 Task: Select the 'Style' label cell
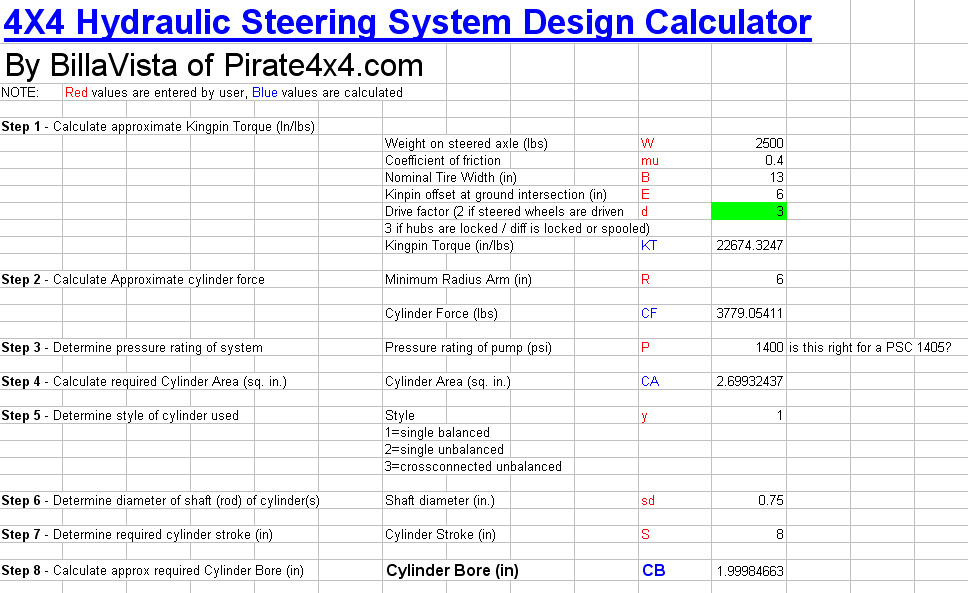[x=399, y=415]
